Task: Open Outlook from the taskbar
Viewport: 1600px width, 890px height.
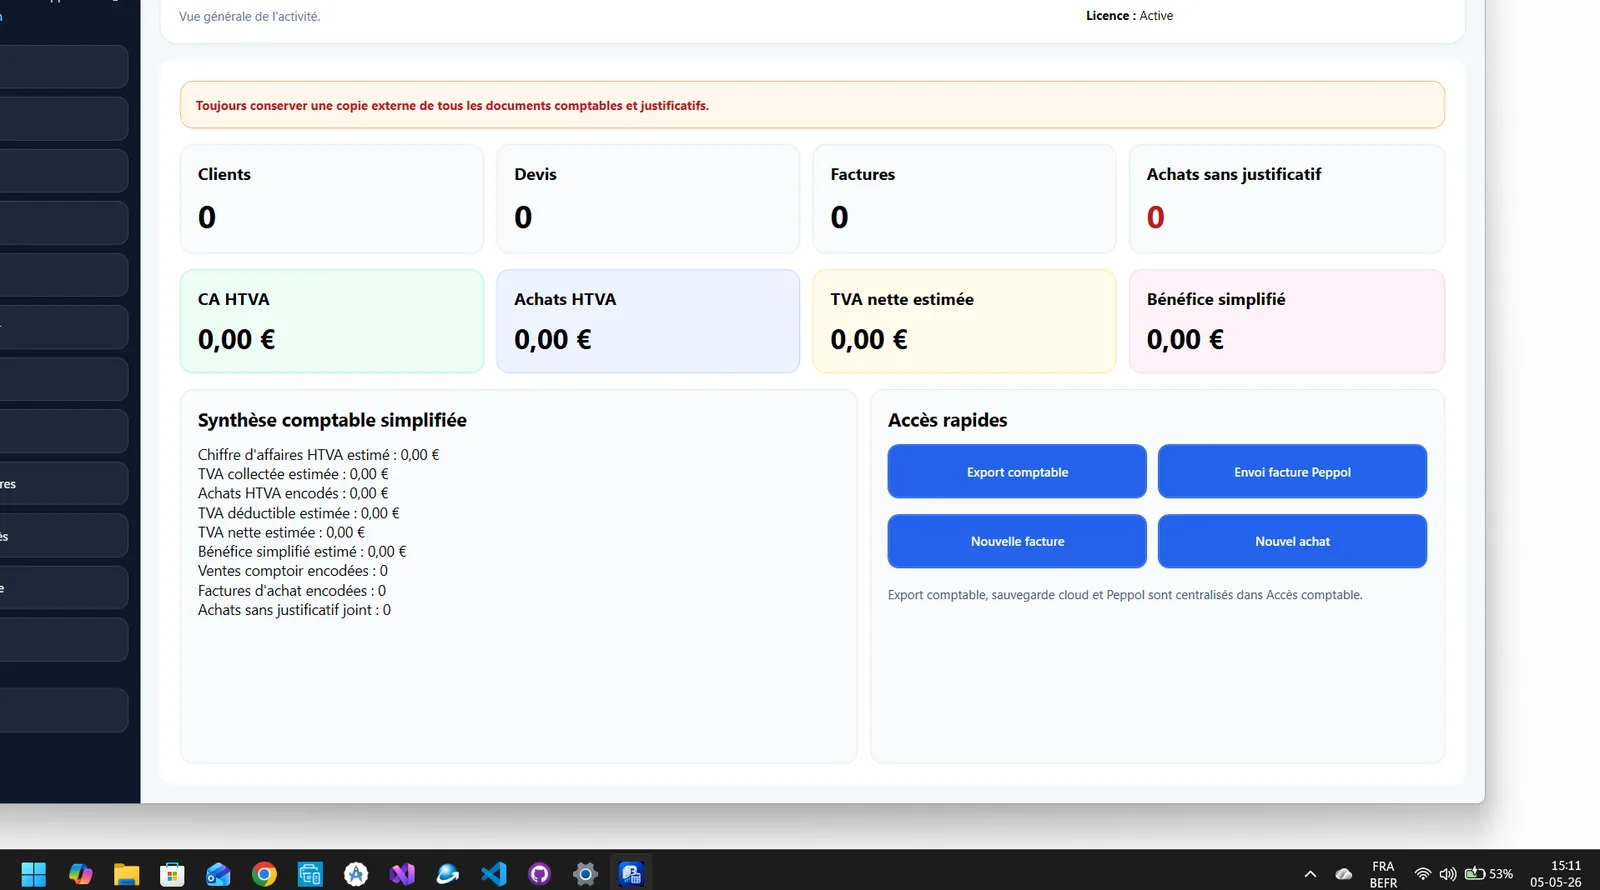Action: pyautogui.click(x=218, y=874)
